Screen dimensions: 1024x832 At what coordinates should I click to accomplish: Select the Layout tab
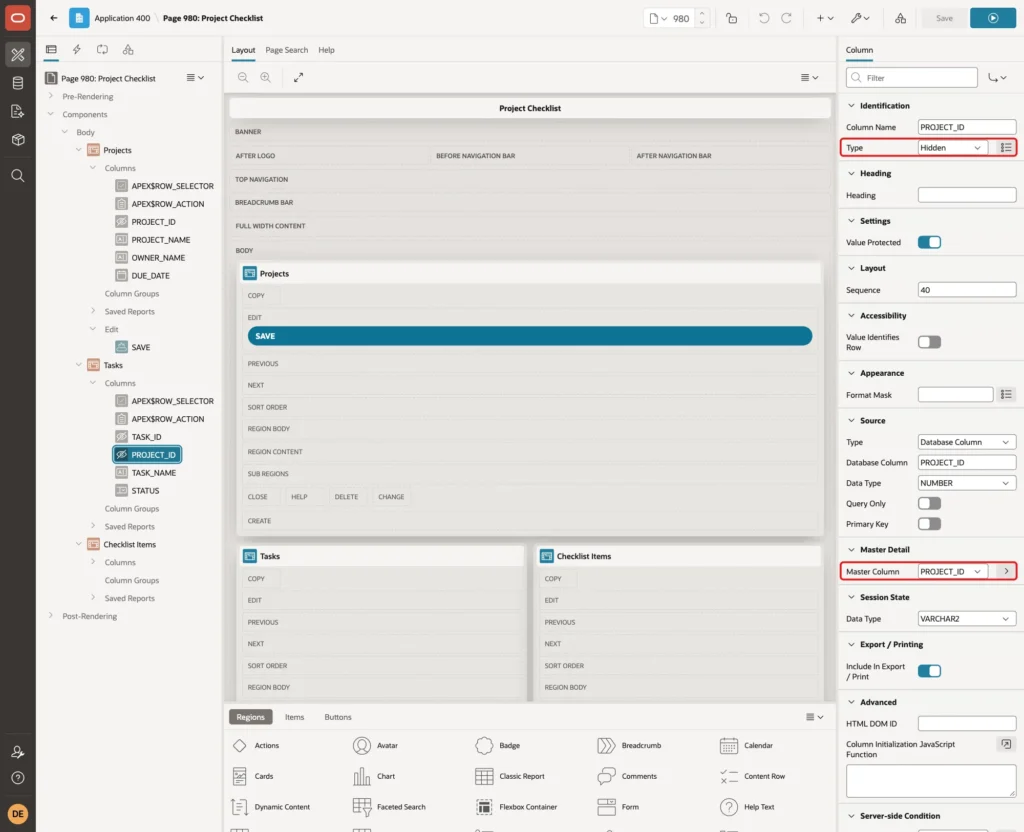(x=243, y=50)
